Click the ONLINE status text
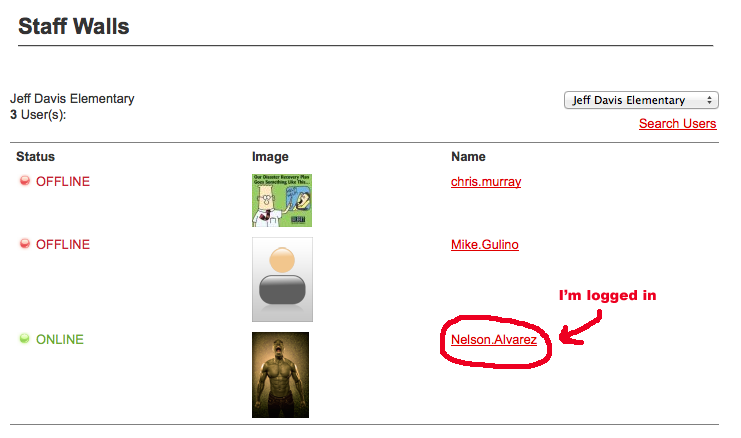741x438 pixels. point(60,339)
